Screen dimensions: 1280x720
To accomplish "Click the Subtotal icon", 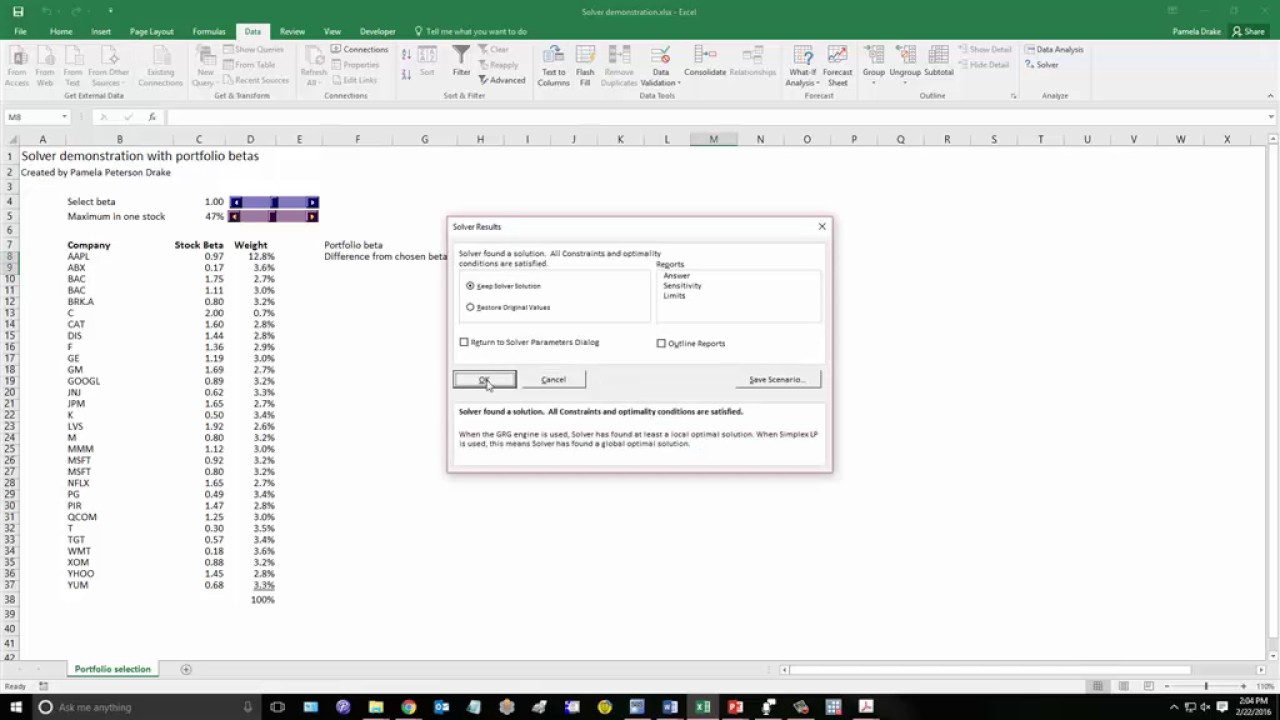I will [938, 61].
